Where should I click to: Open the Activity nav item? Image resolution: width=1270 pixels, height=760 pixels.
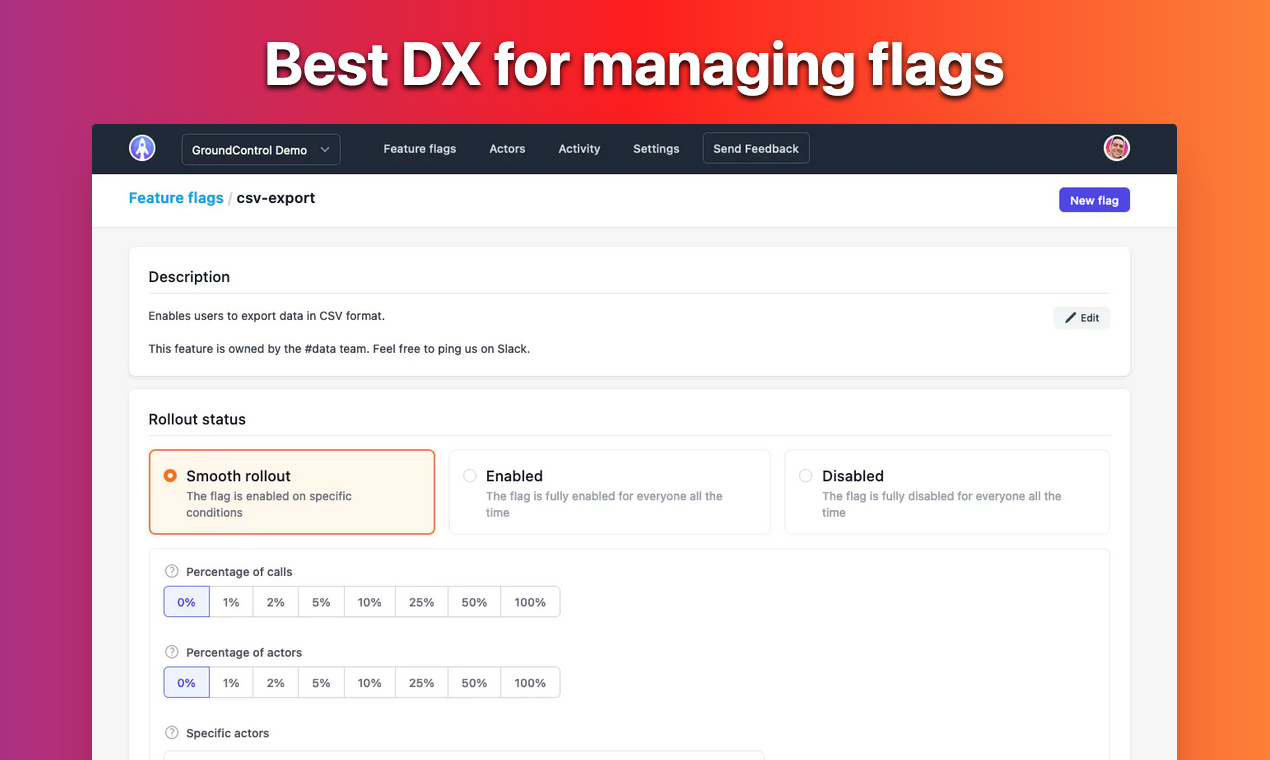579,149
